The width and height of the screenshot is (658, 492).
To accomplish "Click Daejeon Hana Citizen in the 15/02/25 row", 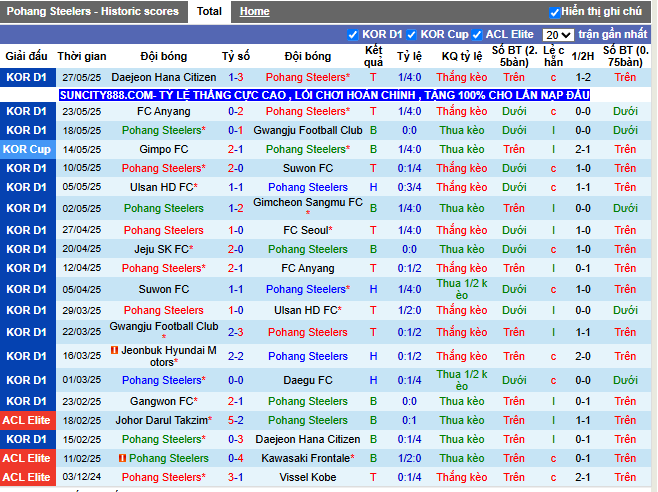I will 308,439.
